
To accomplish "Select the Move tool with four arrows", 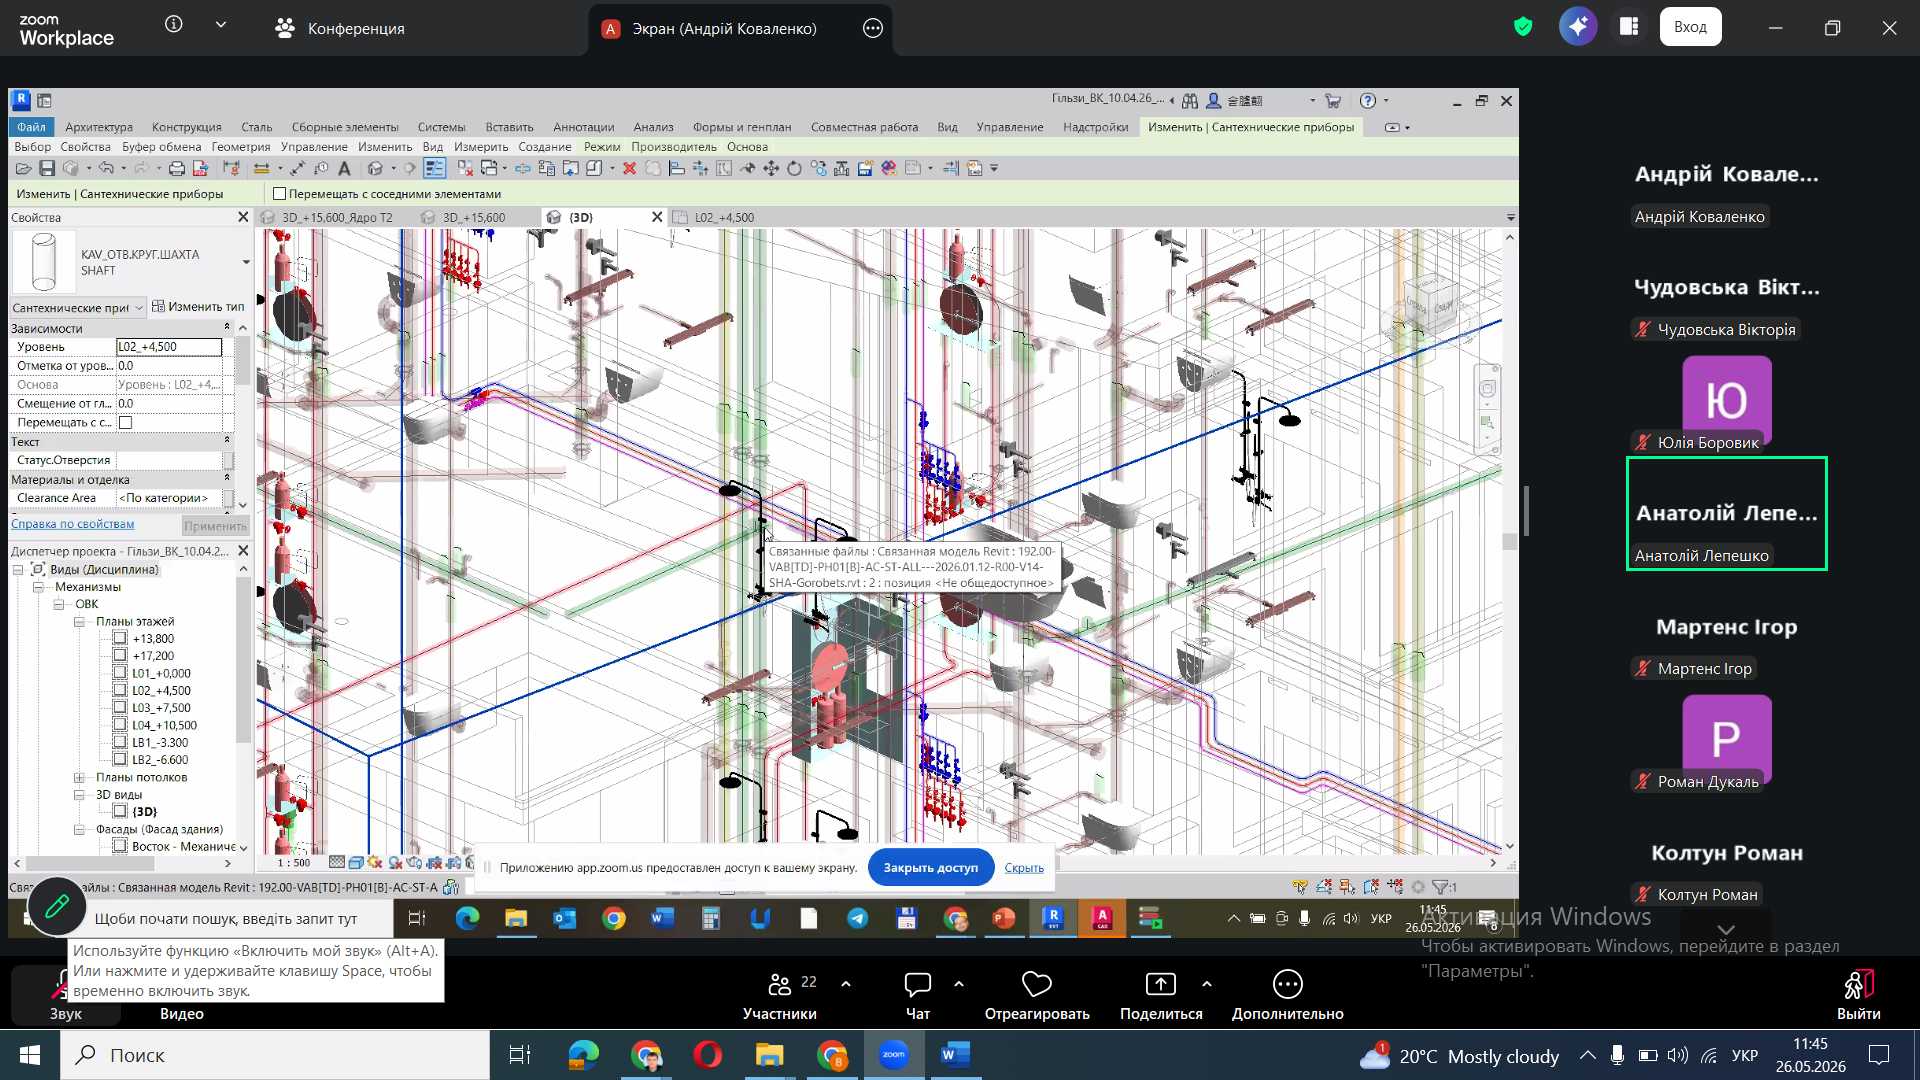I will (771, 168).
